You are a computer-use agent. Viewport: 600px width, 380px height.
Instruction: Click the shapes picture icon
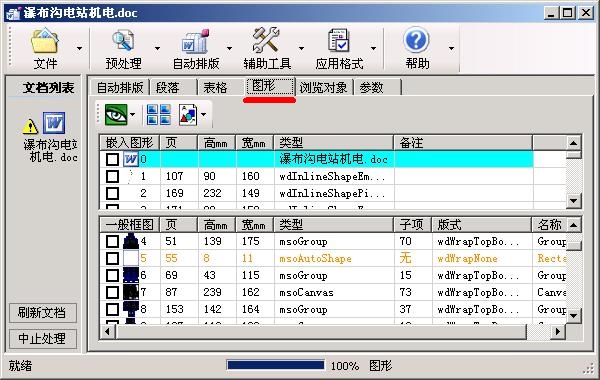[188, 114]
